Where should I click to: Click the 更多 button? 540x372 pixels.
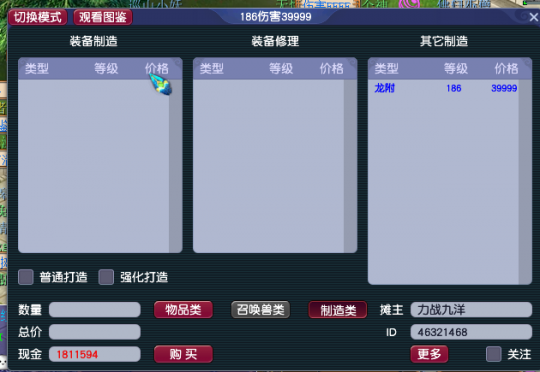429,354
